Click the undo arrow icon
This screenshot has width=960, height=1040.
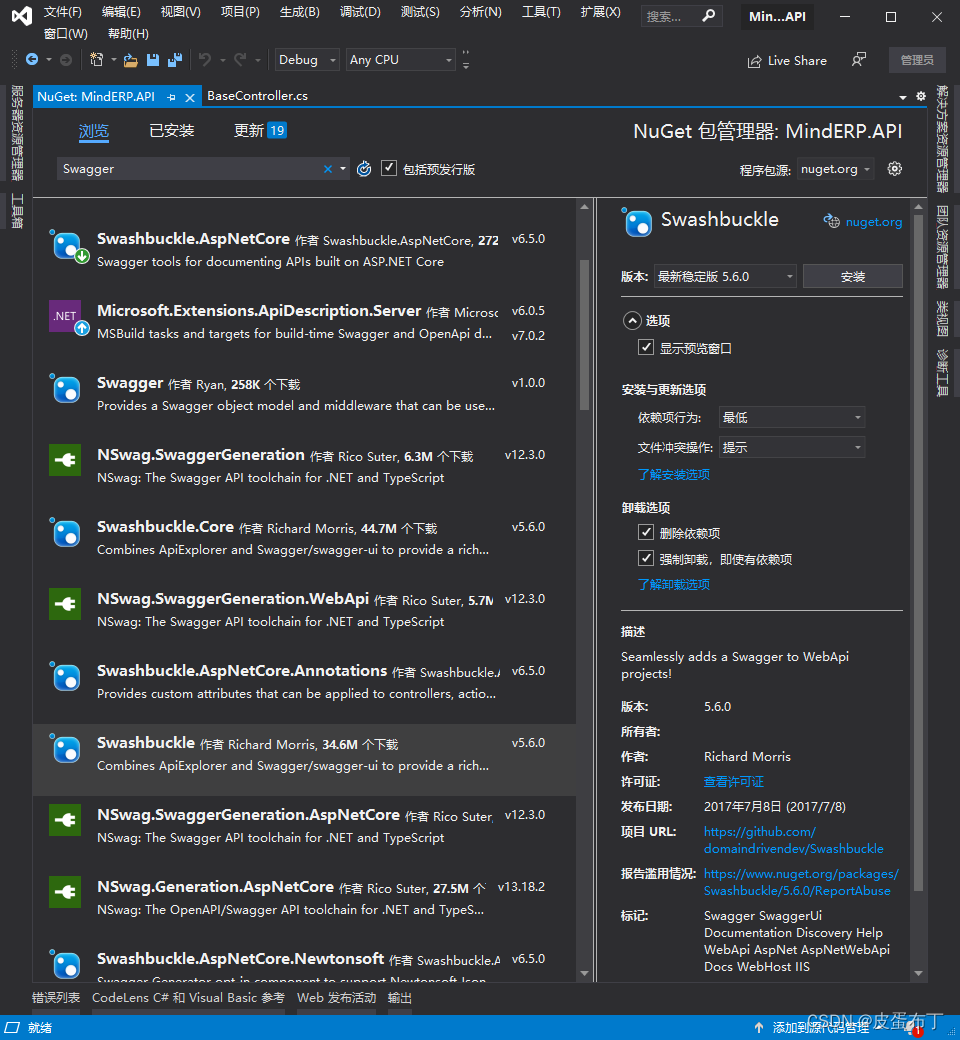coord(205,60)
